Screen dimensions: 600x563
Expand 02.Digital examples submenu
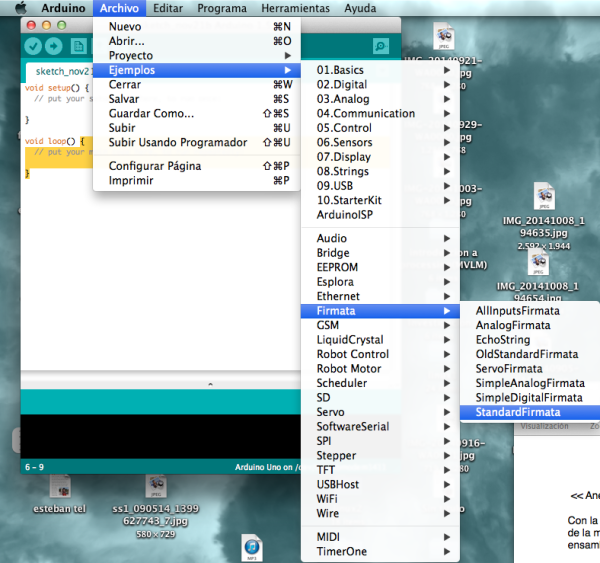pos(380,85)
